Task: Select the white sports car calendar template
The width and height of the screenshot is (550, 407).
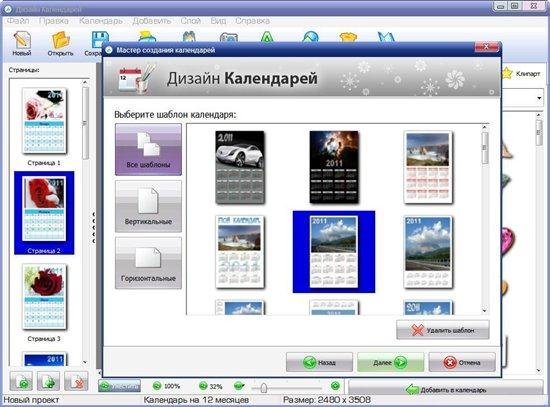Action: 240,167
